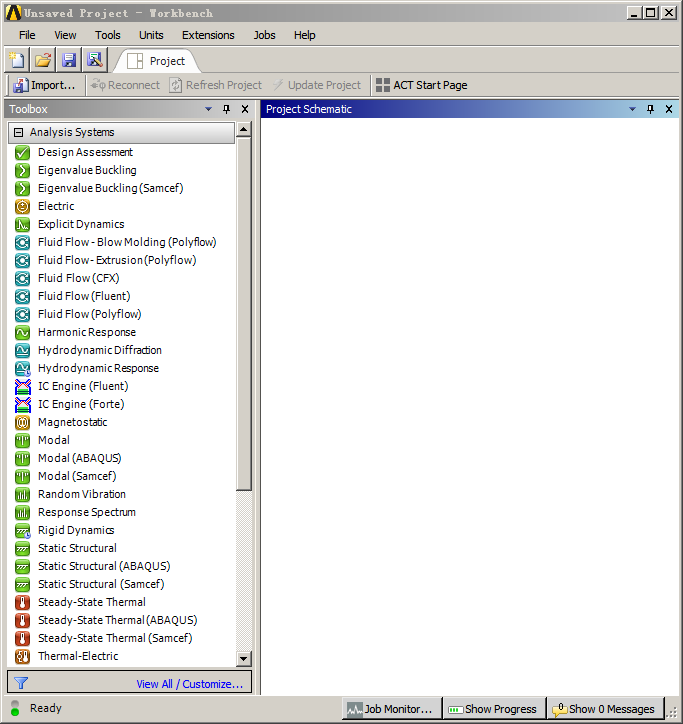
Task: Click the Thermal-Electric icon
Action: point(22,656)
